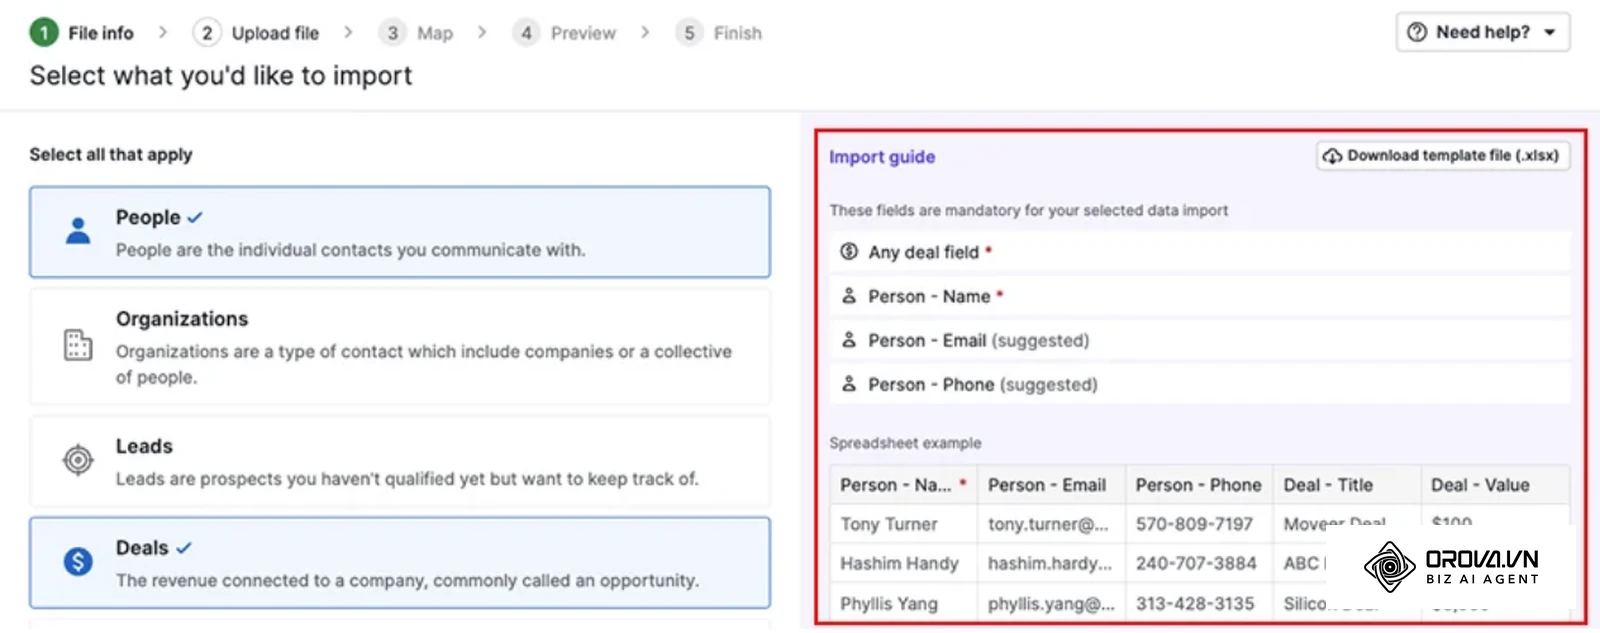The image size is (1600, 633).
Task: Download the template file (.xlsx)
Action: (1443, 156)
